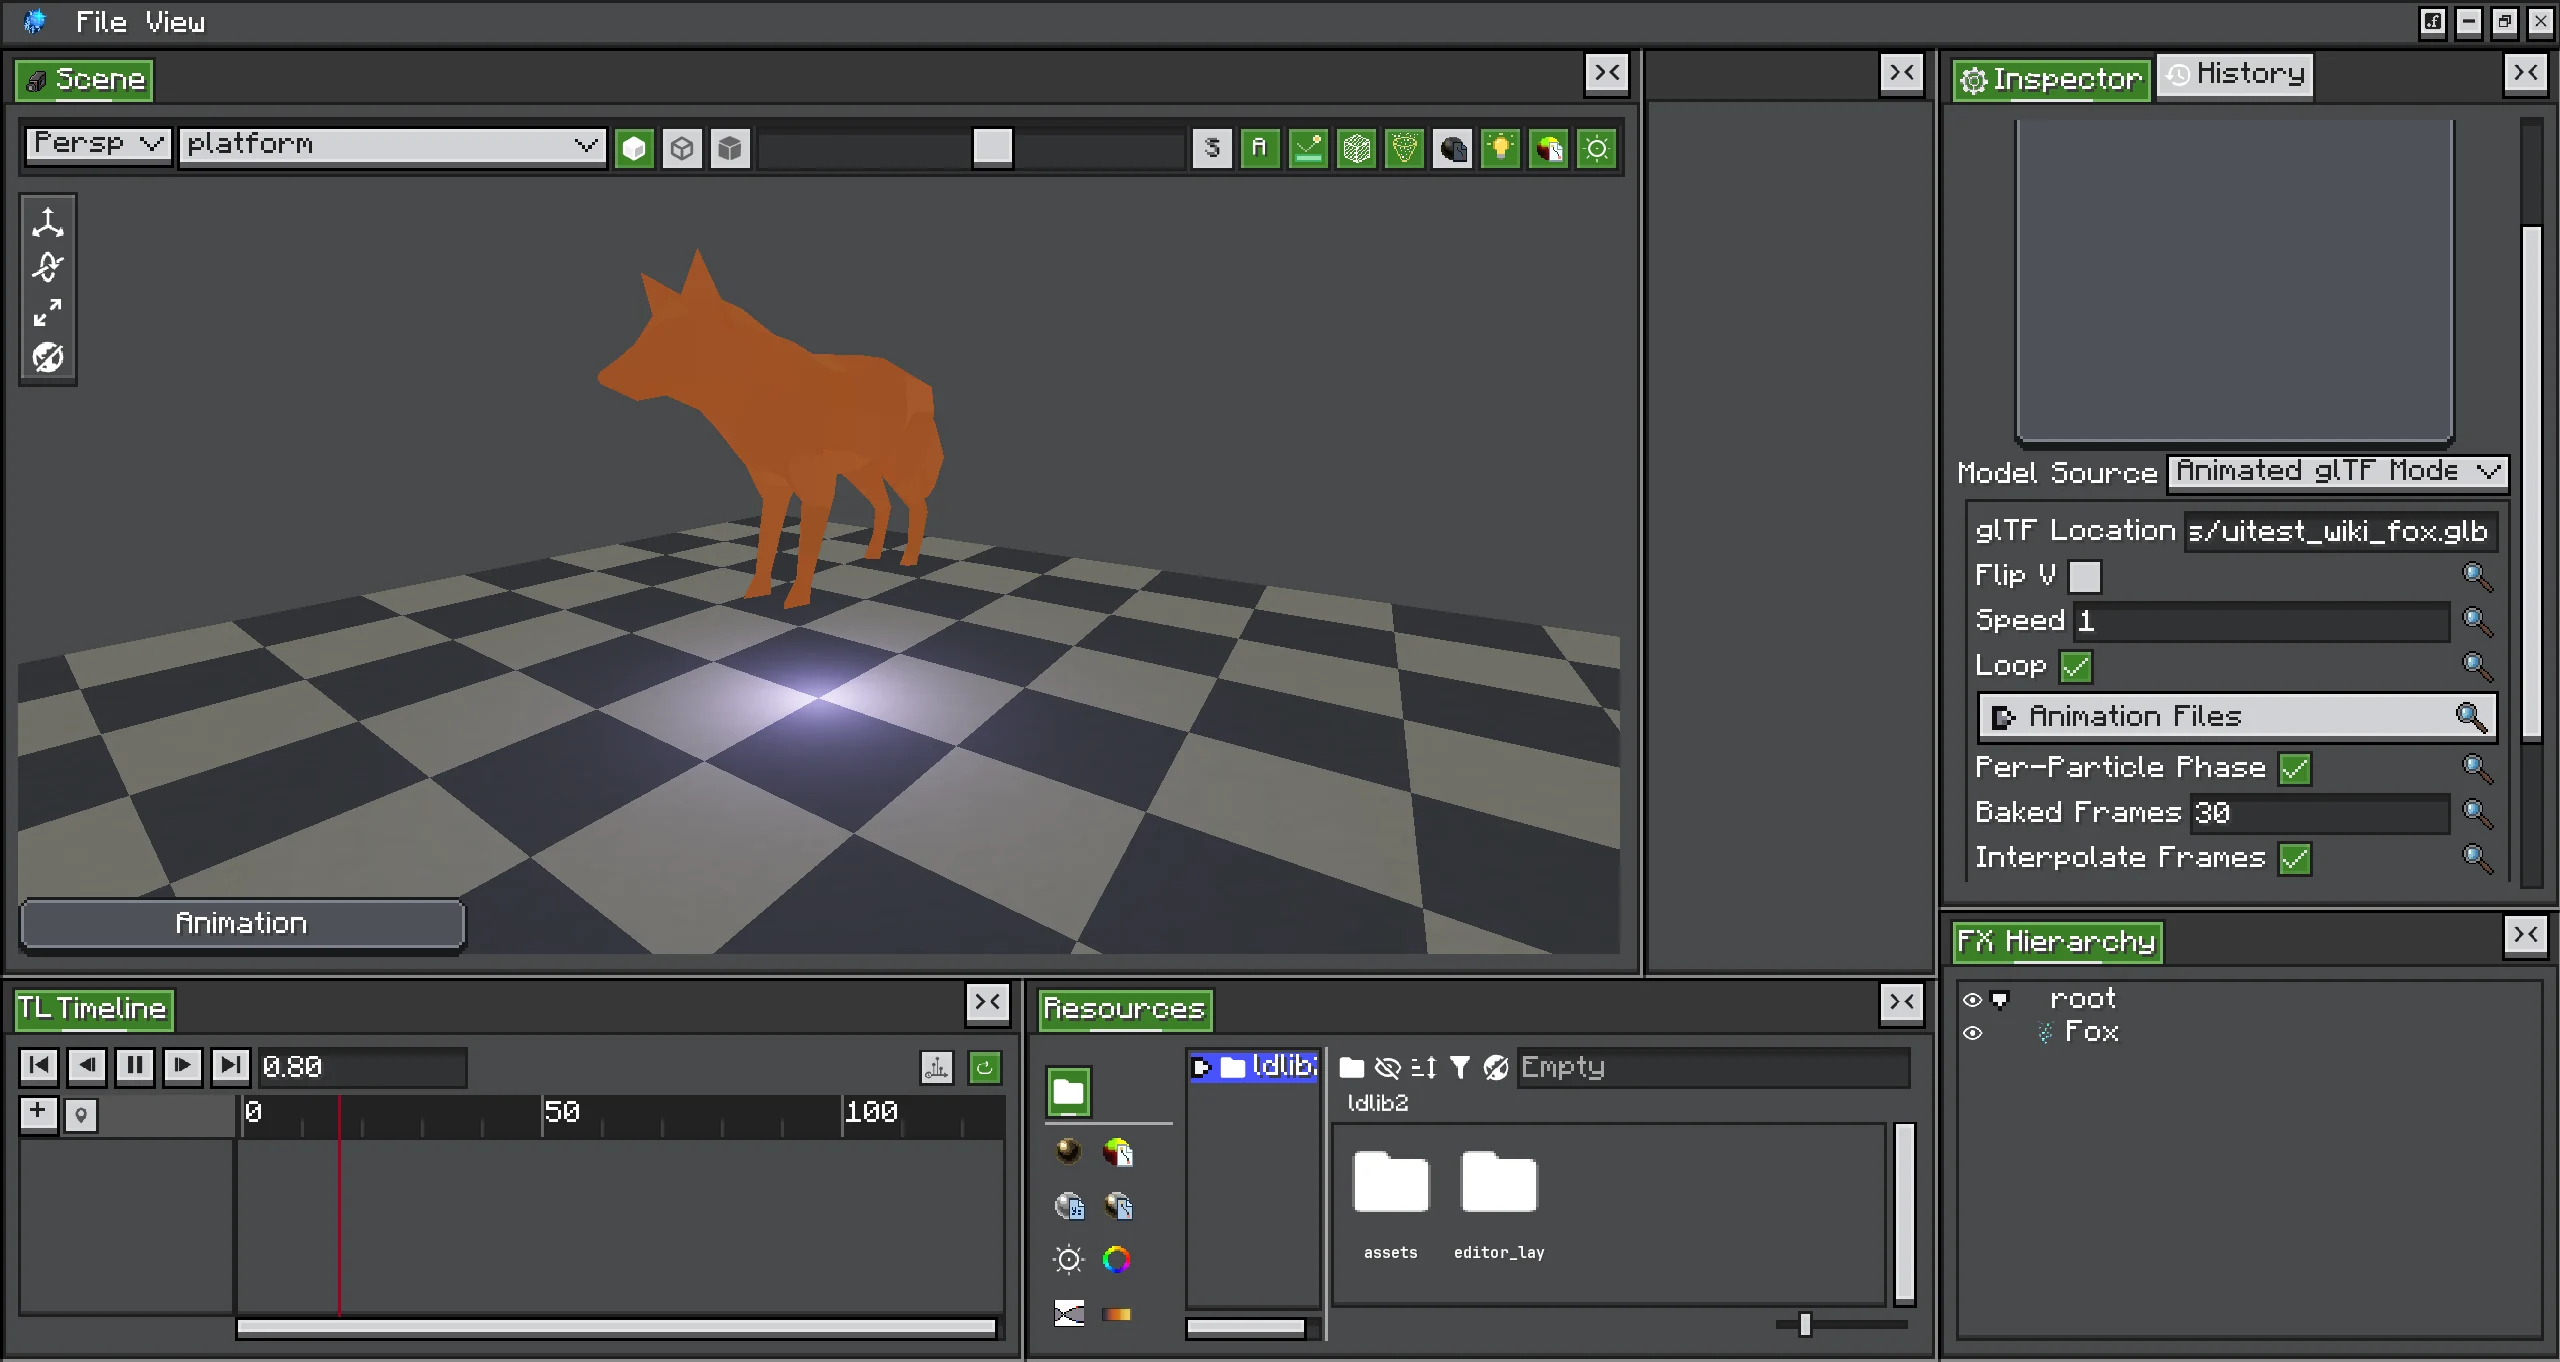Open the View menu
Viewport: 2560px width, 1362px height.
(x=175, y=22)
